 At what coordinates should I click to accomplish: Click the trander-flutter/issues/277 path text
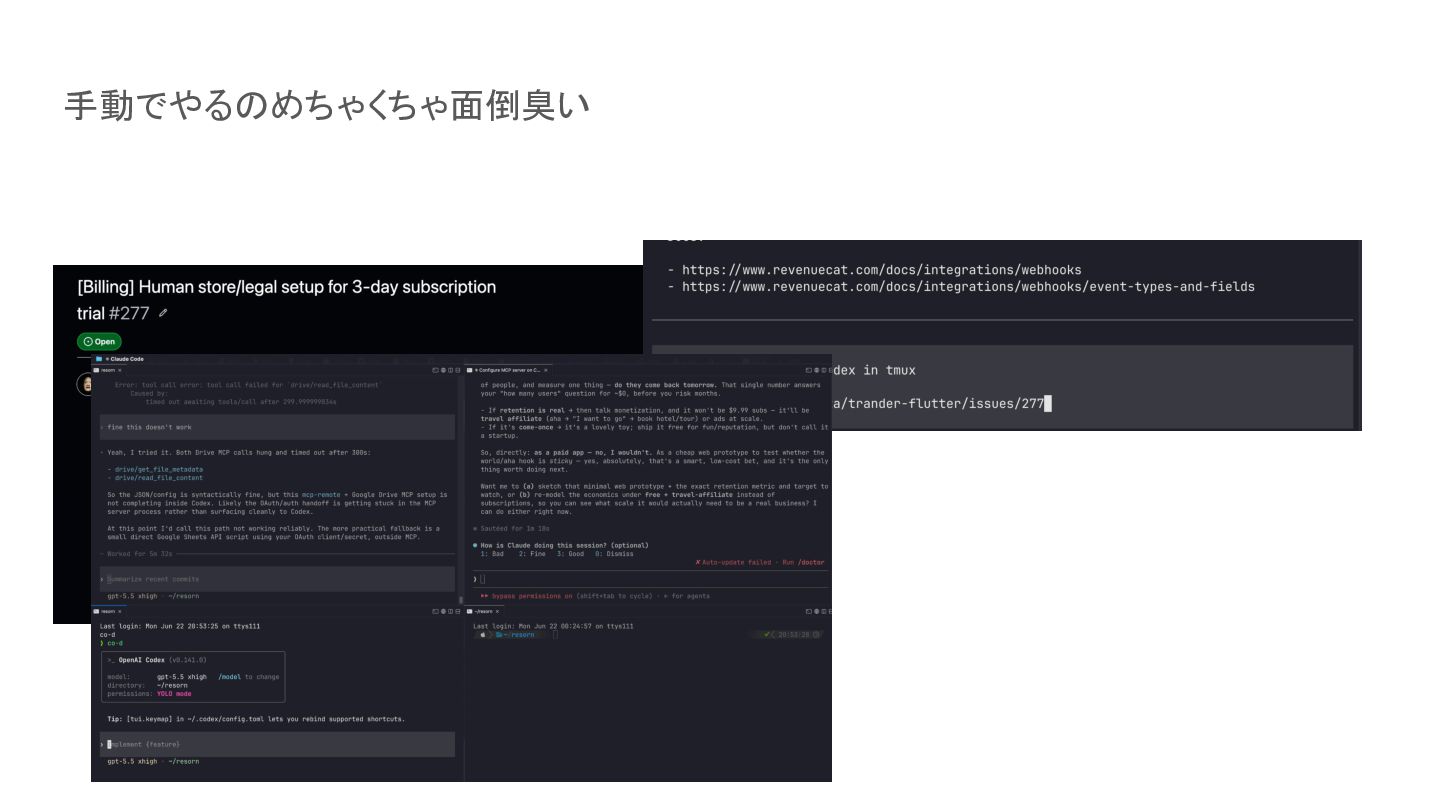click(938, 404)
